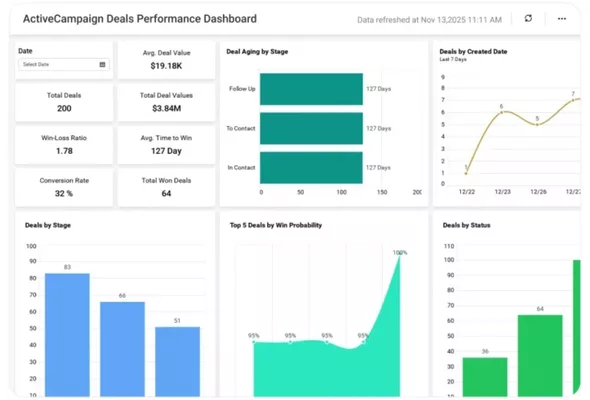Click the data point labeled 6 on 12/23
Screen dimensions: 590x400
(x=502, y=112)
